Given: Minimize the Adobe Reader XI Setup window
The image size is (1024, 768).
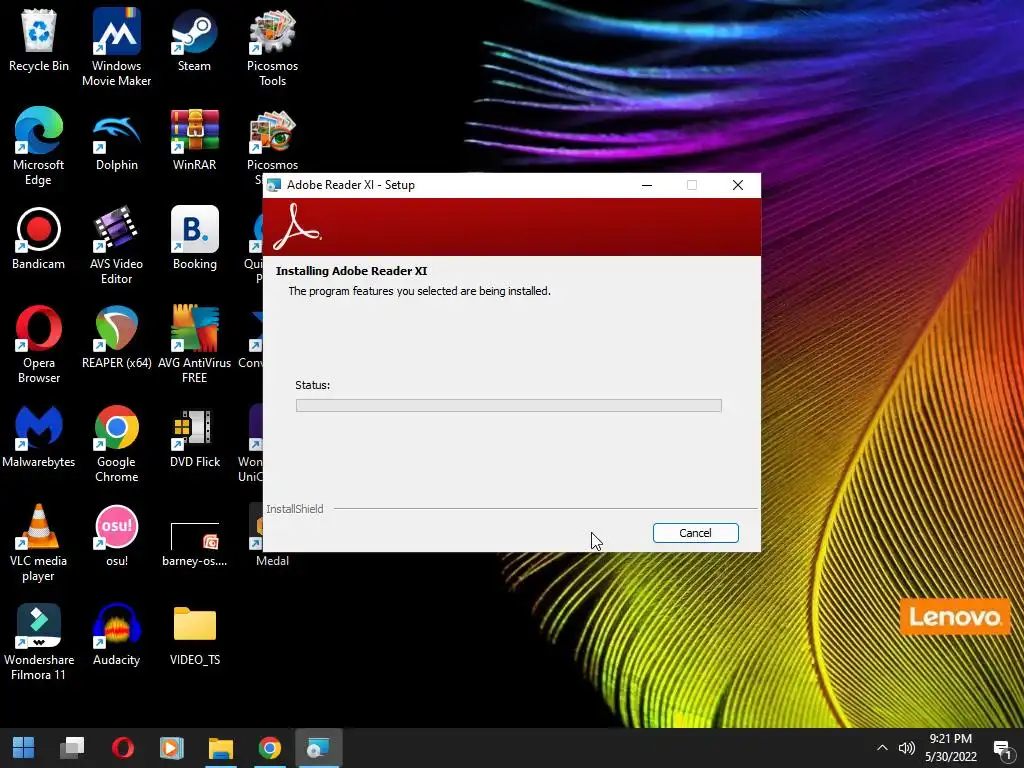Looking at the screenshot, I should (x=647, y=185).
